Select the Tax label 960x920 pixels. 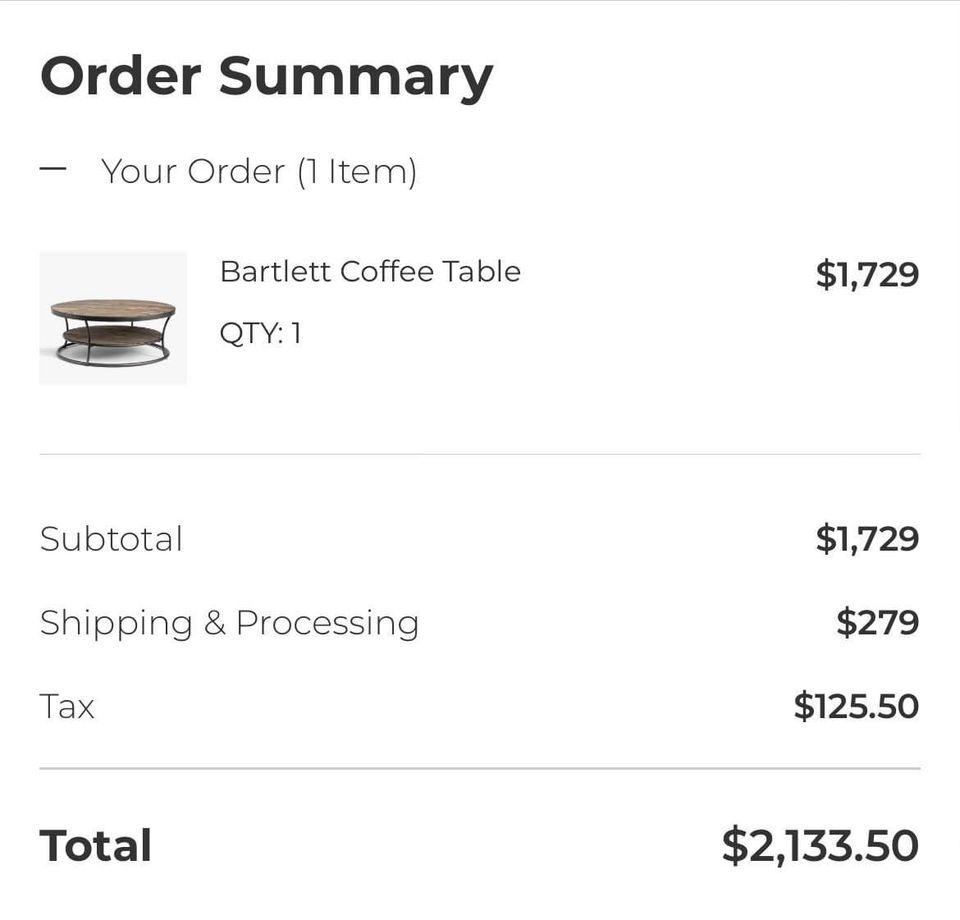[67, 707]
